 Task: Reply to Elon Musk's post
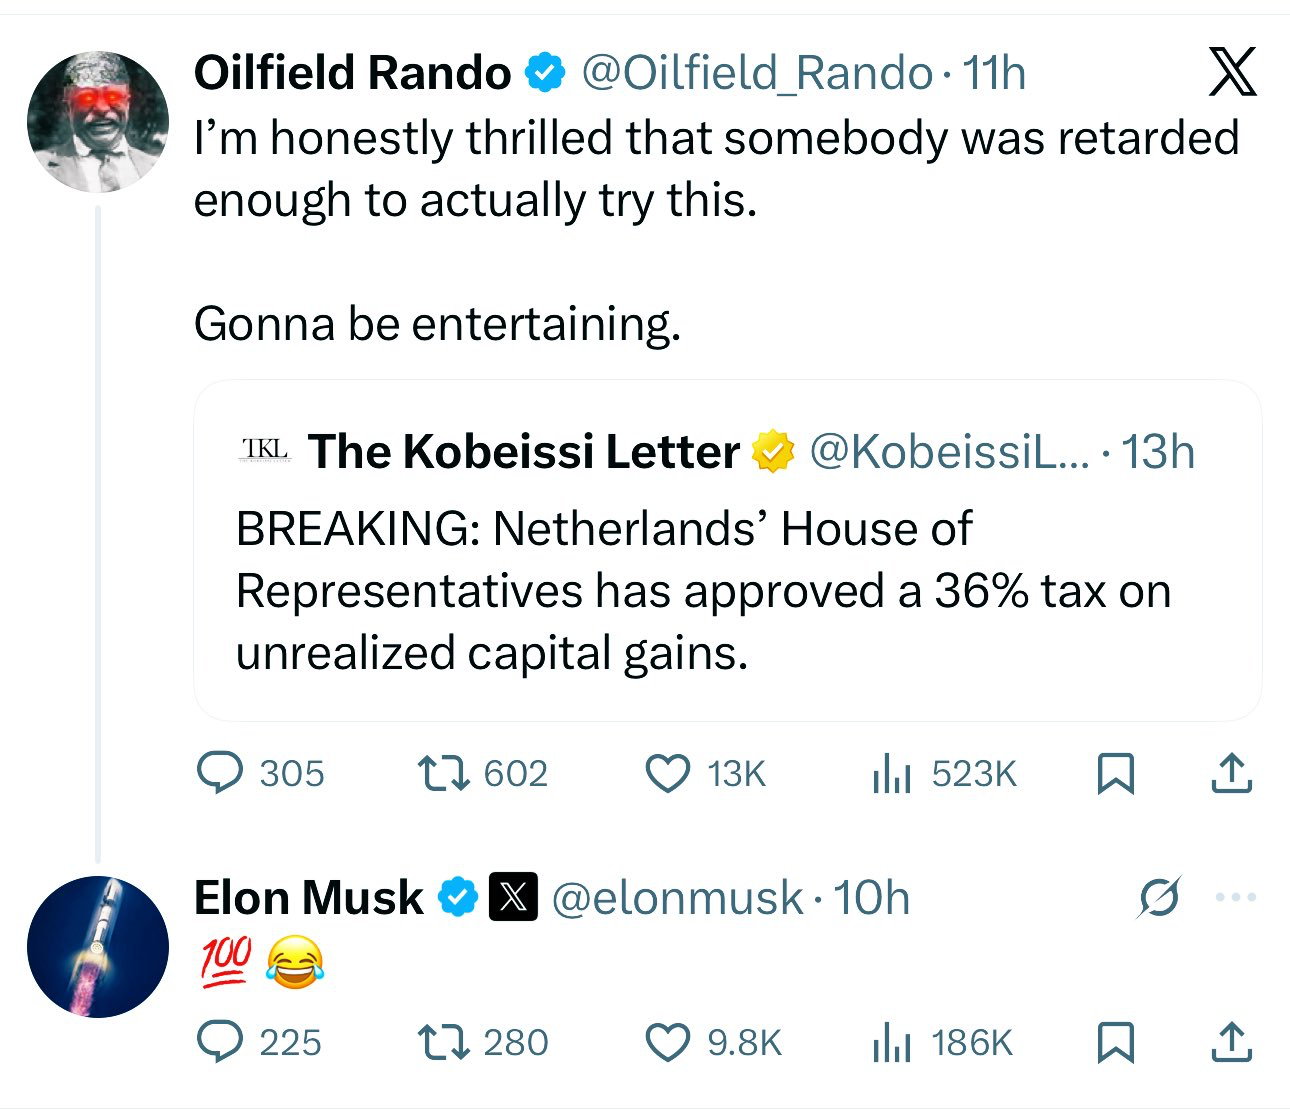[x=220, y=1042]
